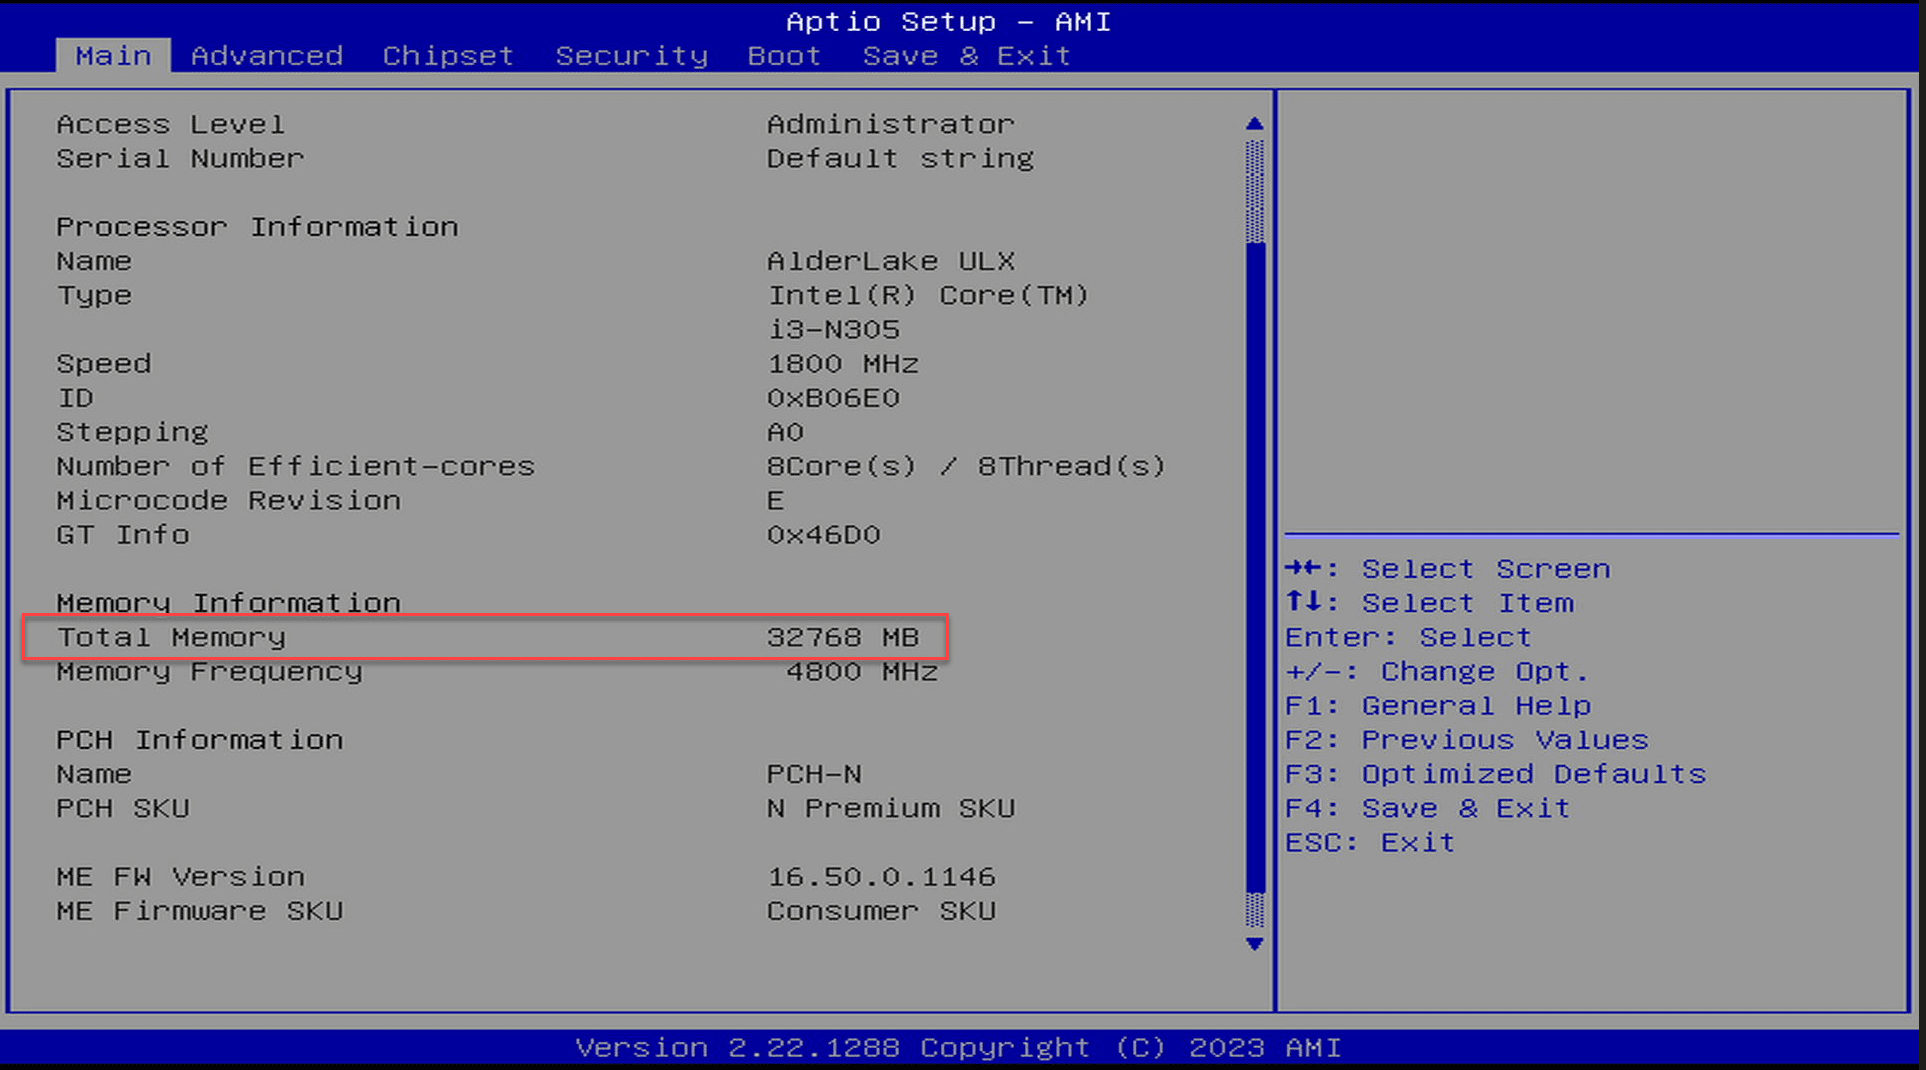Click the scroll up arrow
The height and width of the screenshot is (1070, 1926).
[1254, 124]
